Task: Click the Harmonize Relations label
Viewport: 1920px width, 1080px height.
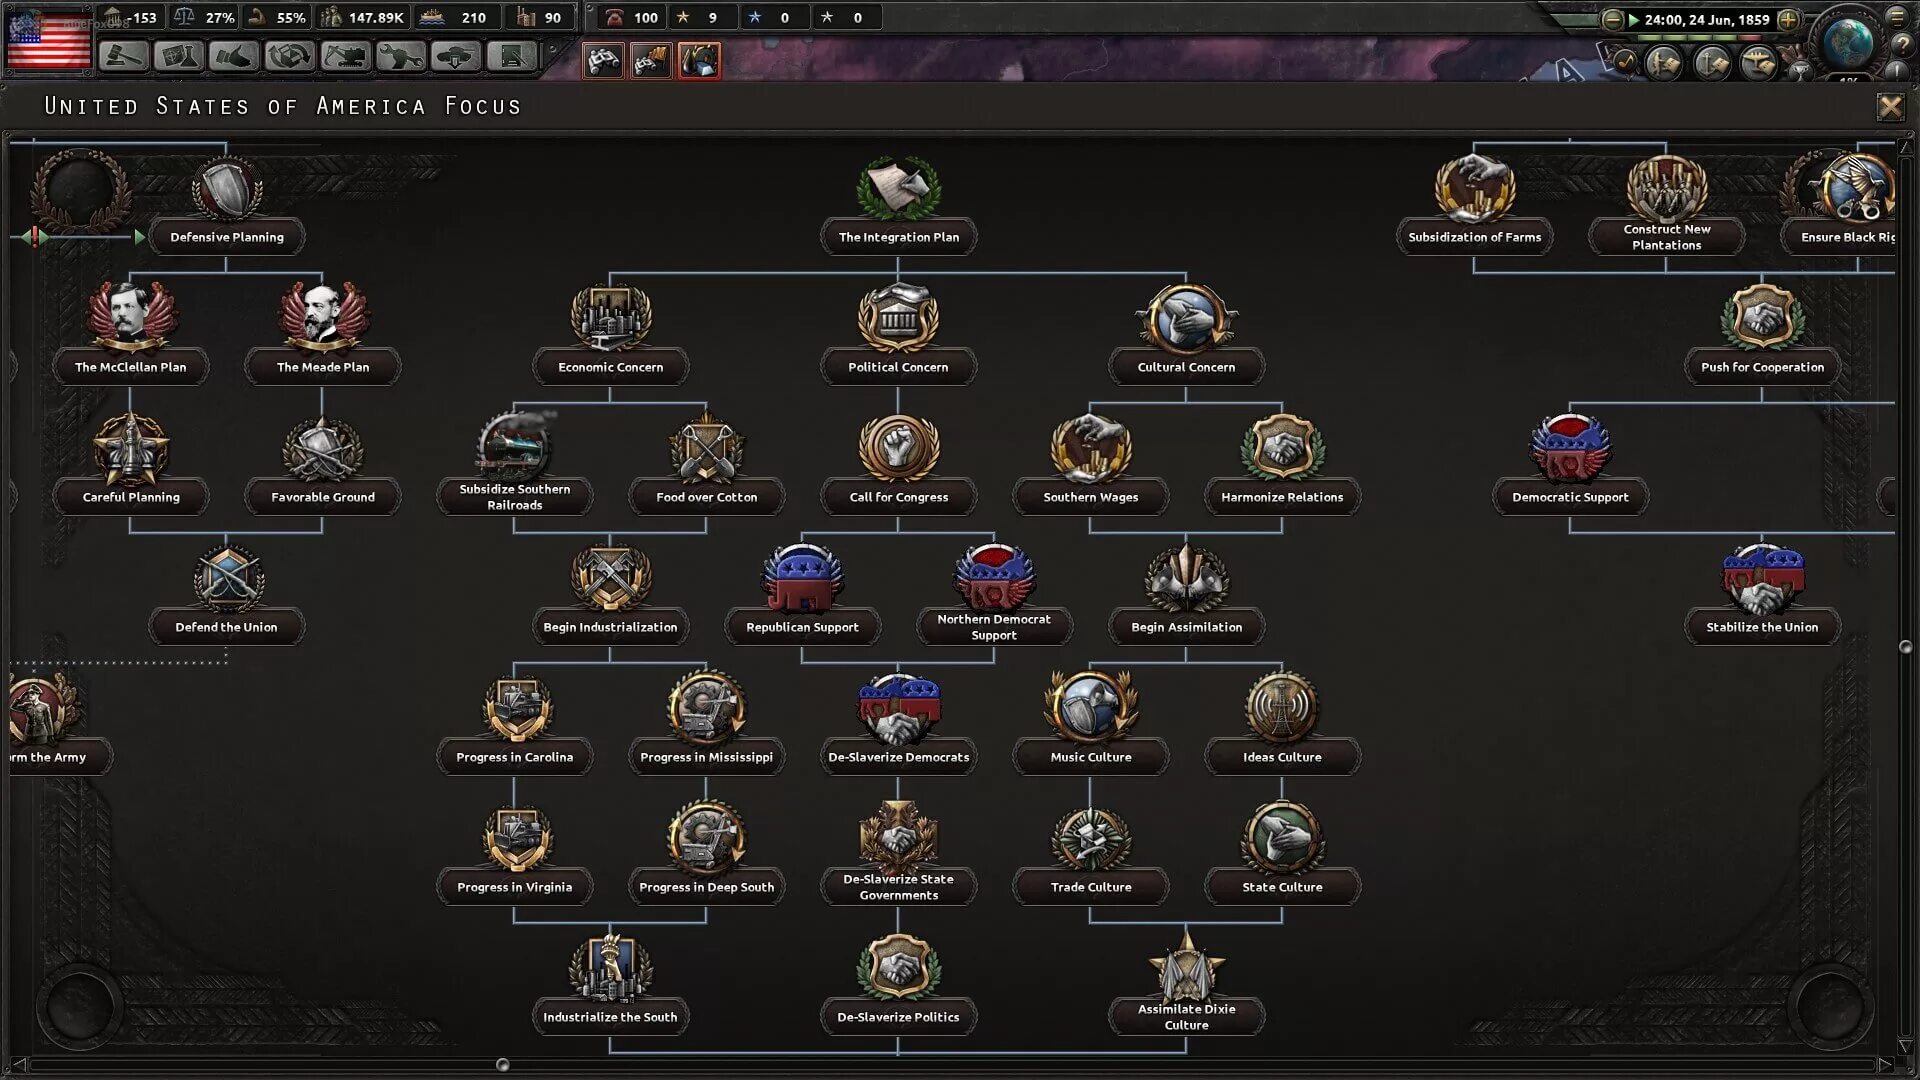Action: [1282, 497]
